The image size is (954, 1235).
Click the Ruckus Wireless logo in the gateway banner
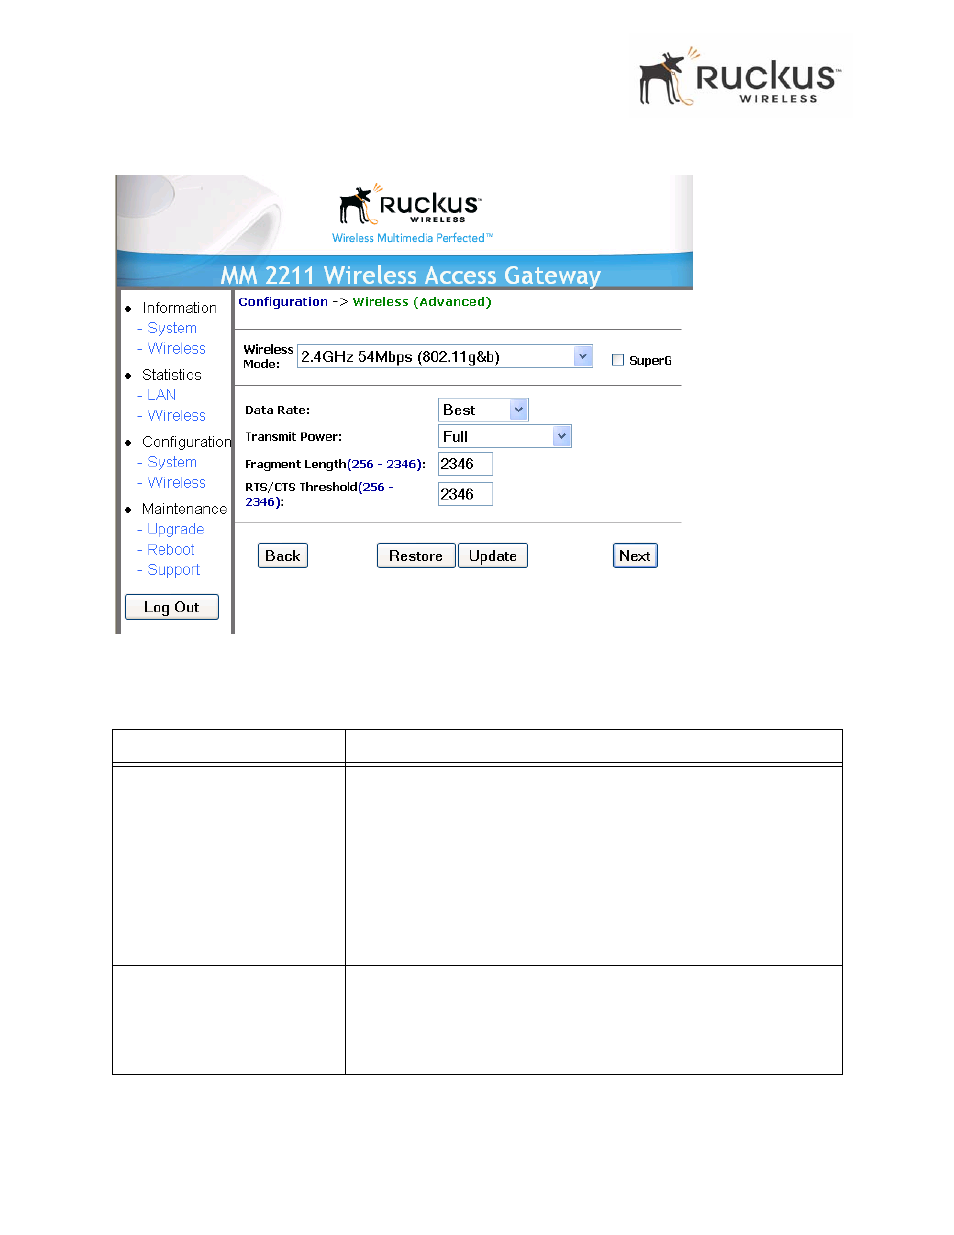tap(410, 204)
